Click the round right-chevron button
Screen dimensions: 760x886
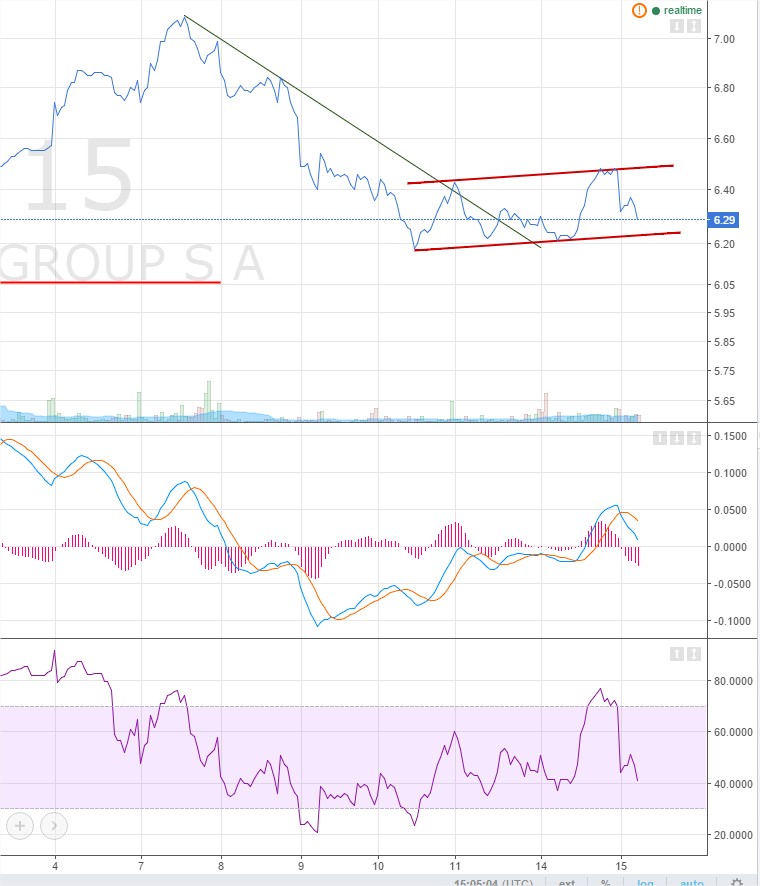(54, 826)
